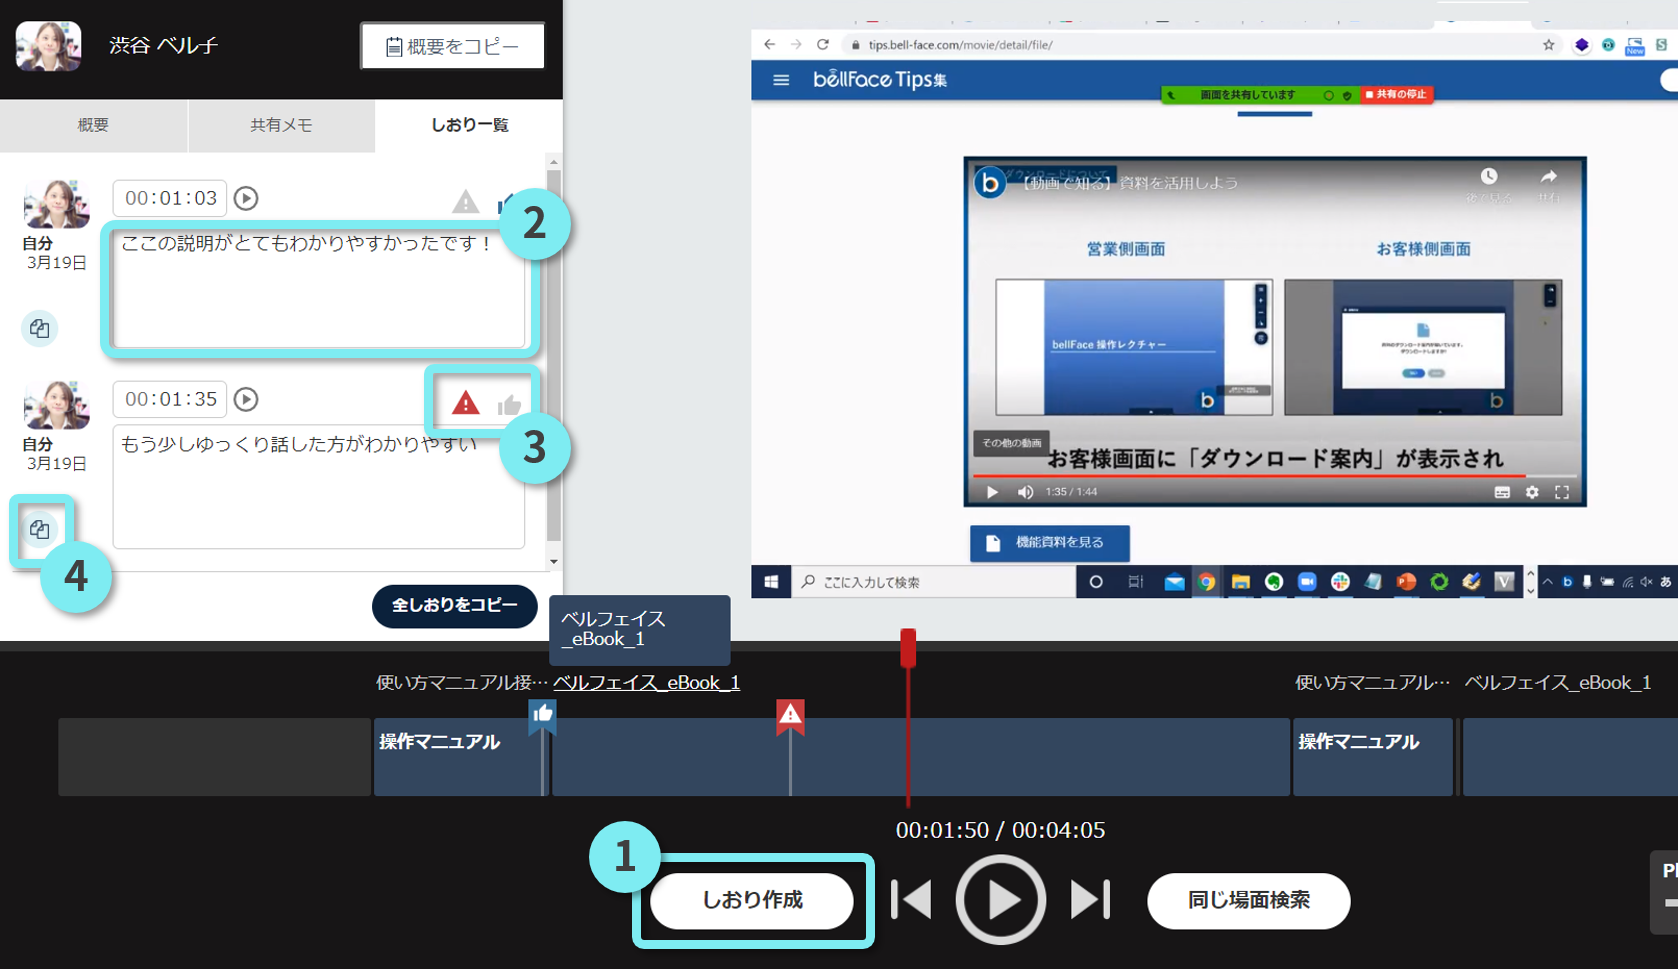
Task: Click 共有の停止 in sharing bar
Action: [x=1397, y=94]
